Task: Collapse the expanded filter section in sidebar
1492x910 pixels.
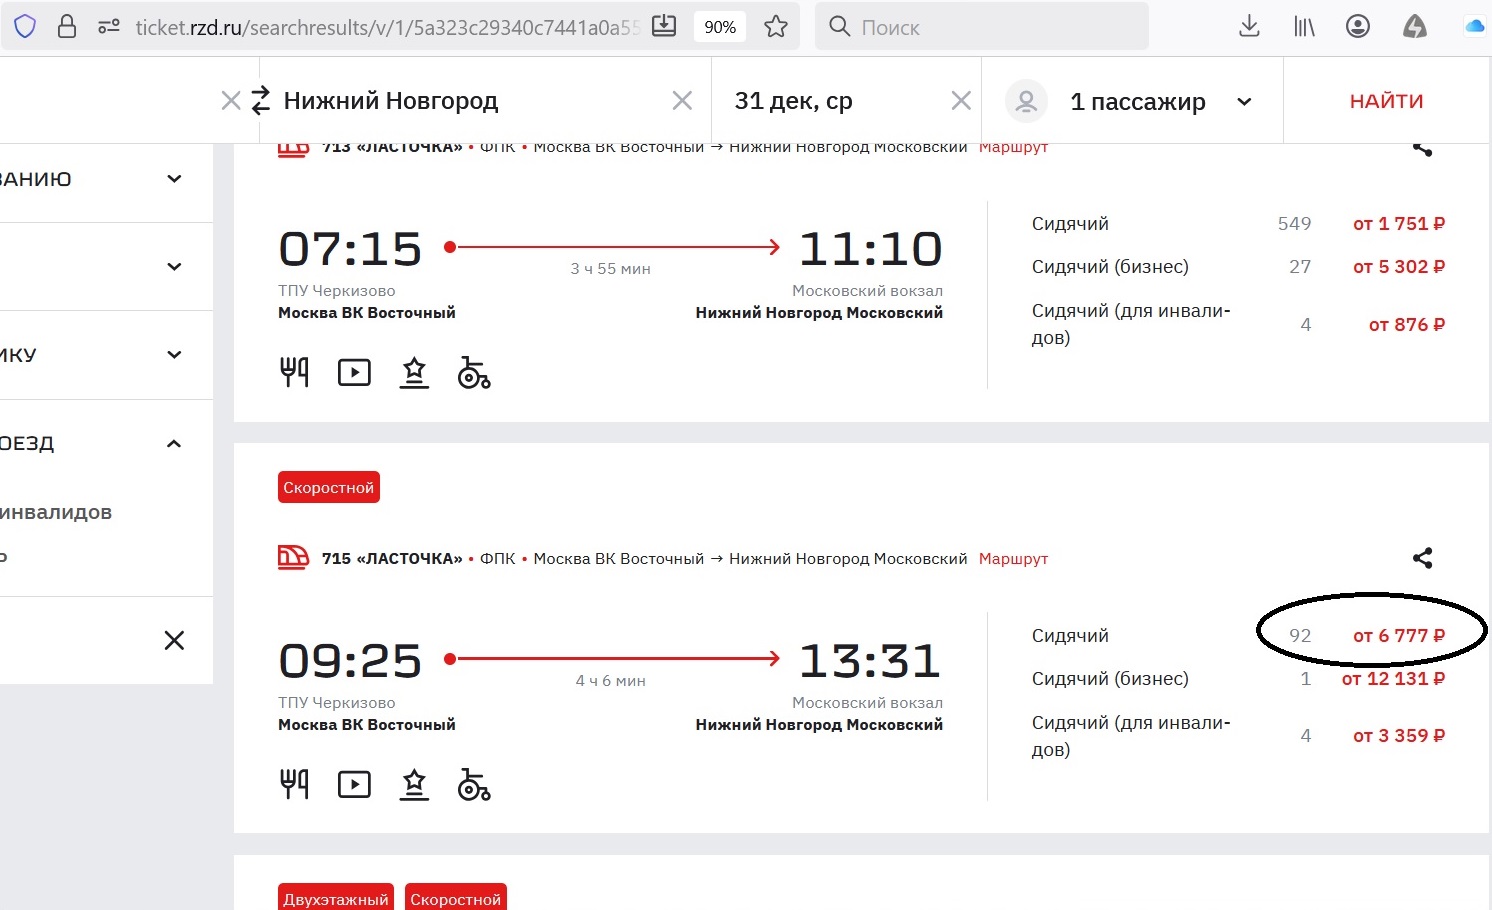Action: [x=174, y=443]
